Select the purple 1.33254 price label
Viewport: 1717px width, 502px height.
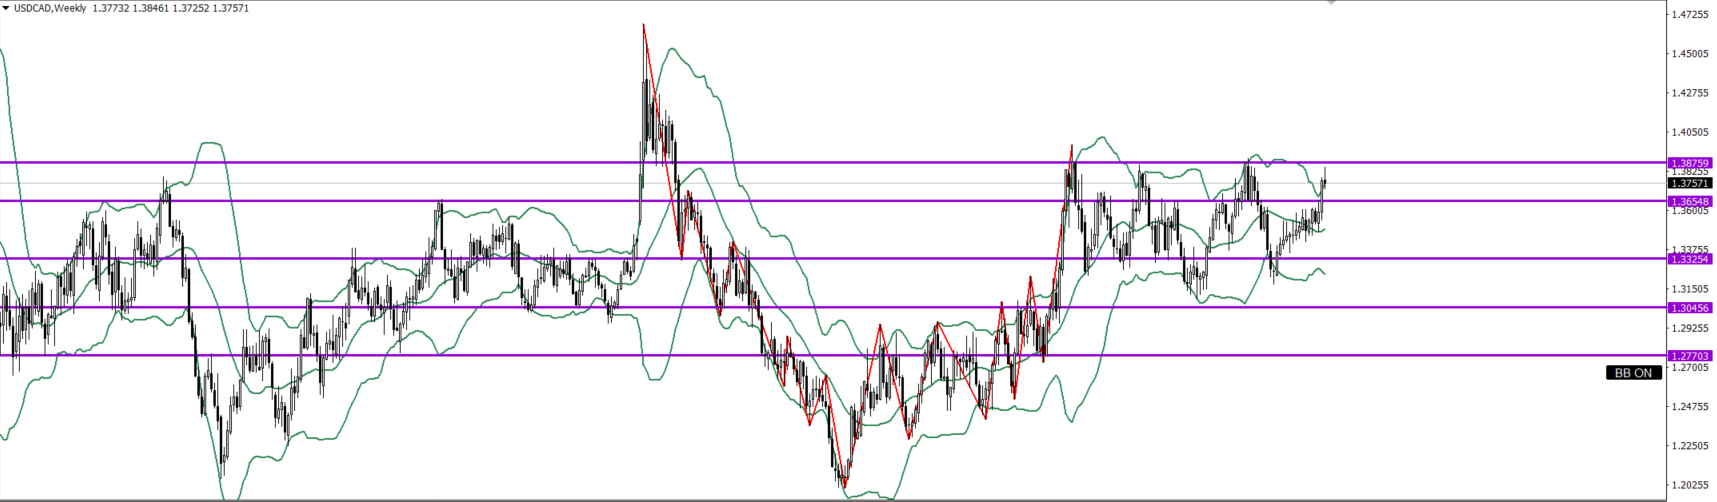(1690, 259)
